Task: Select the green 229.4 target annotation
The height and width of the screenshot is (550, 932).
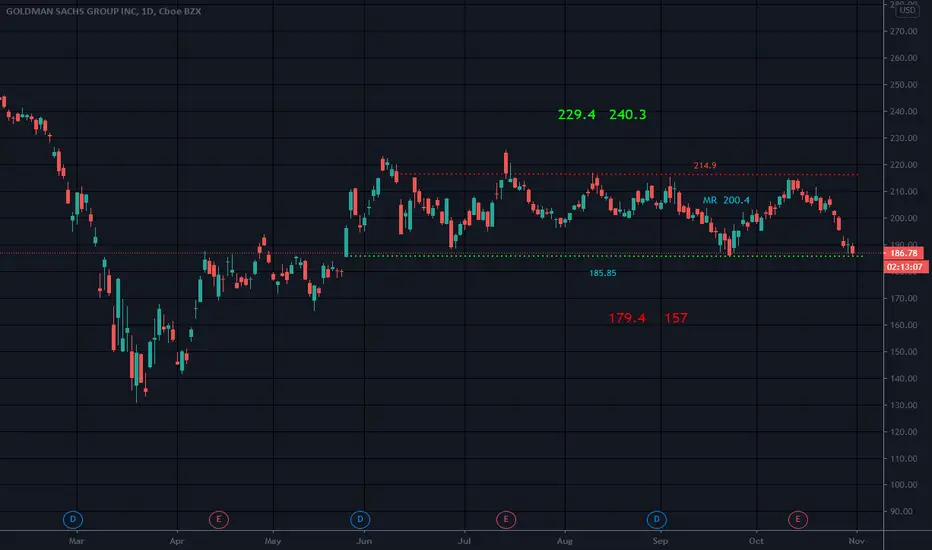Action: 577,115
